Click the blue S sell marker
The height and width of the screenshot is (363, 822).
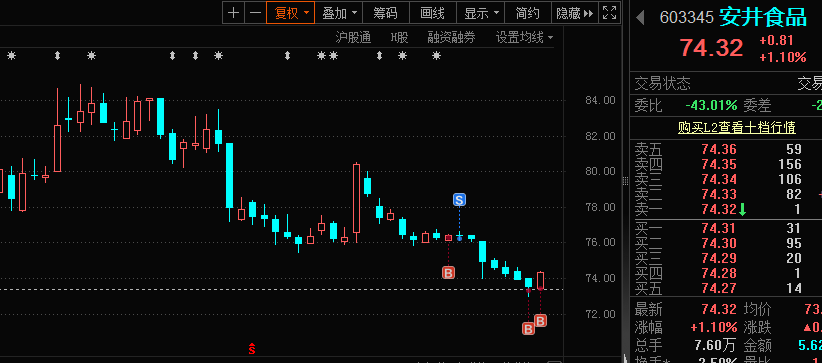click(459, 199)
